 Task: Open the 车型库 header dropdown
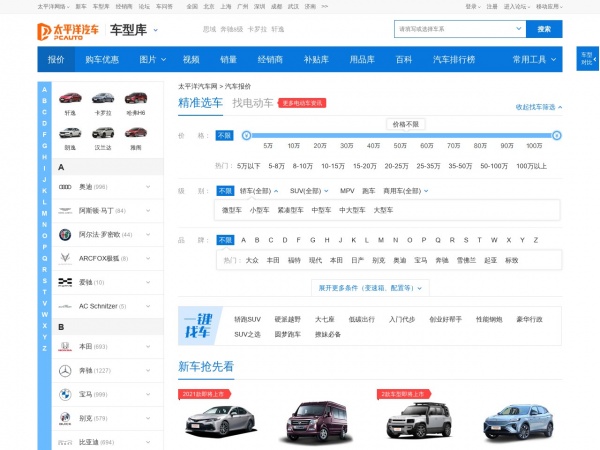155,30
